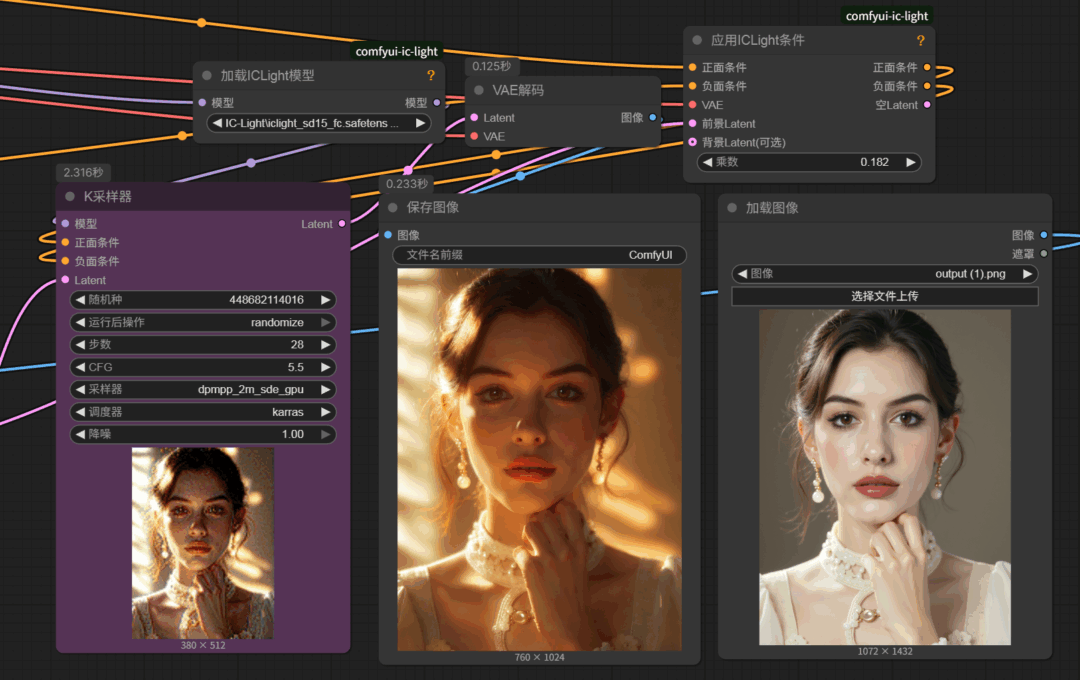This screenshot has height=680, width=1080.
Task: Click the 0.125秒 timing label
Action: click(492, 66)
